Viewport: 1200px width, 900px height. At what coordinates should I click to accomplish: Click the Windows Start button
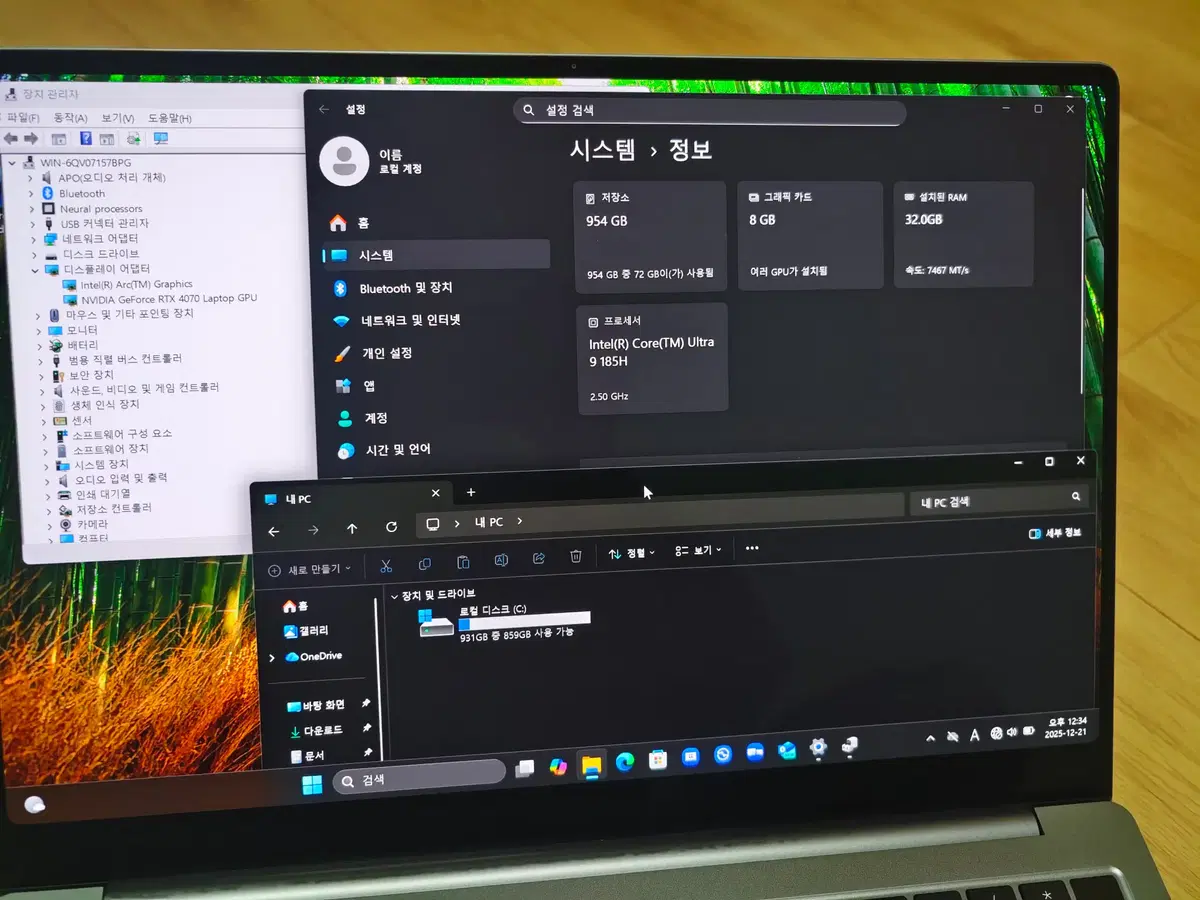(312, 785)
